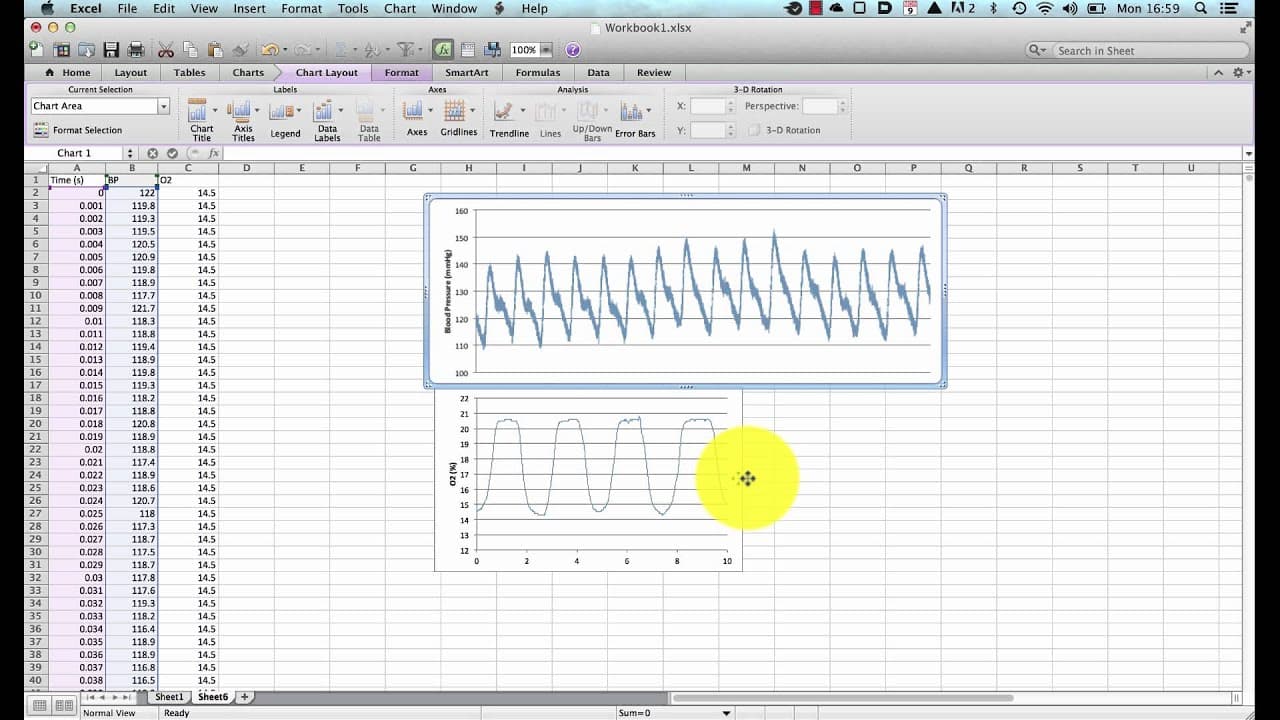This screenshot has width=1280, height=720.
Task: Open the ribbon gear settings dropdown
Action: click(1242, 72)
